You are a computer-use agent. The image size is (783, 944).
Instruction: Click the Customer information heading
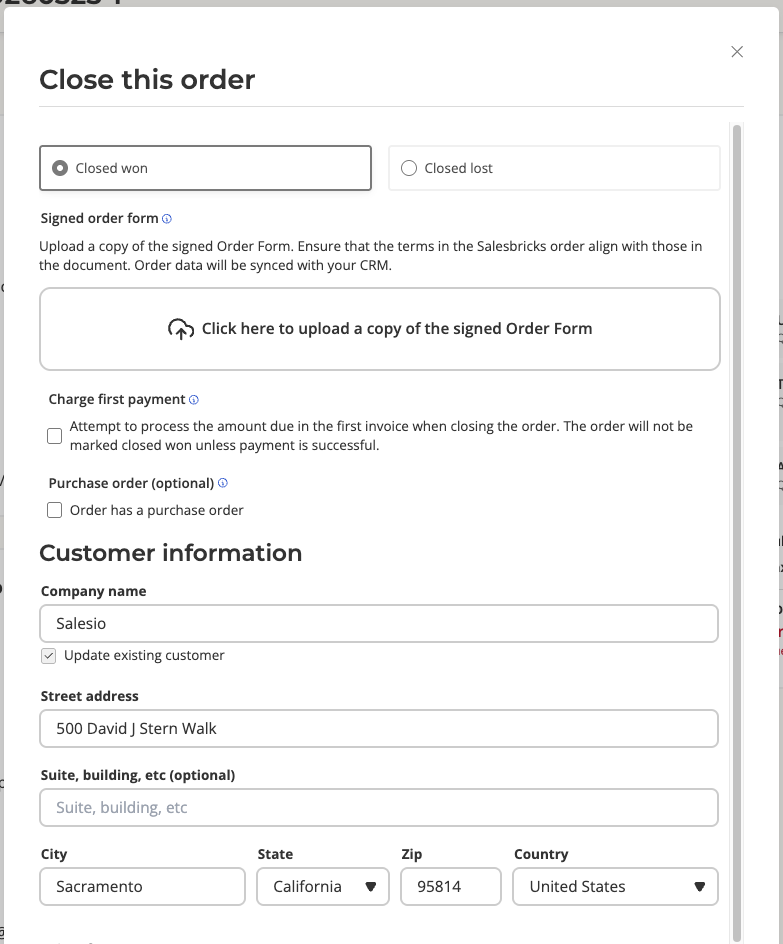click(171, 553)
